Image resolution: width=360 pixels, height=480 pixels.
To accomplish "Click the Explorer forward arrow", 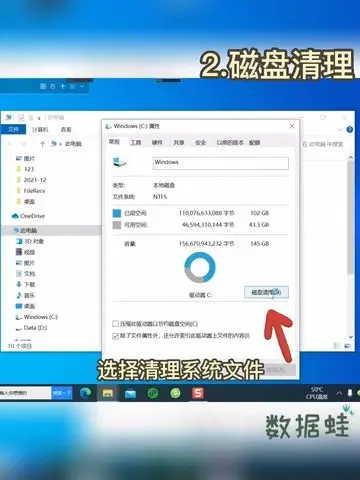I will click(x=24, y=144).
